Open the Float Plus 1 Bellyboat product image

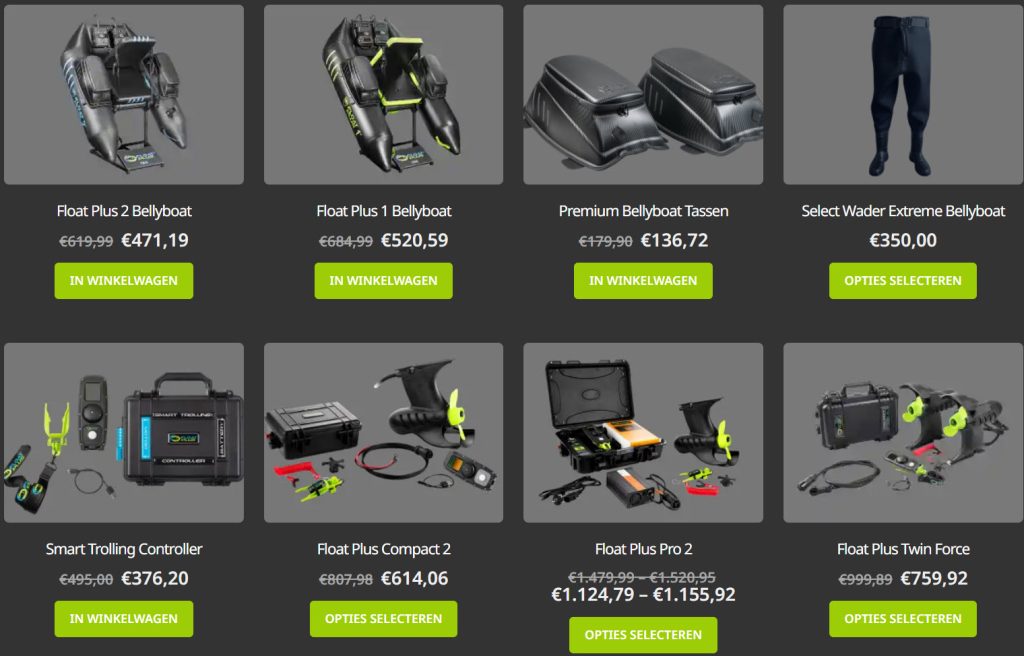coord(383,95)
